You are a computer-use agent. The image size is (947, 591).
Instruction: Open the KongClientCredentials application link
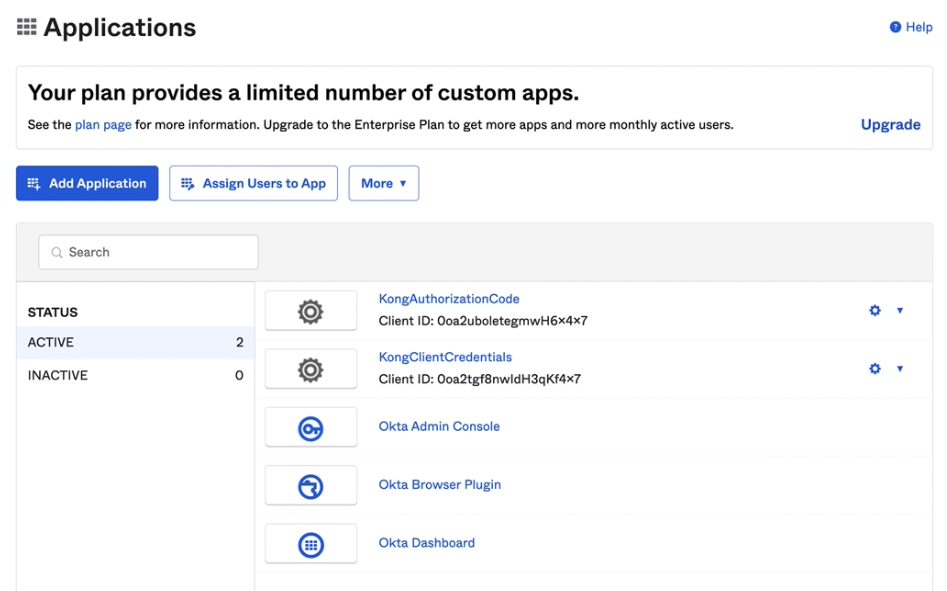[445, 357]
